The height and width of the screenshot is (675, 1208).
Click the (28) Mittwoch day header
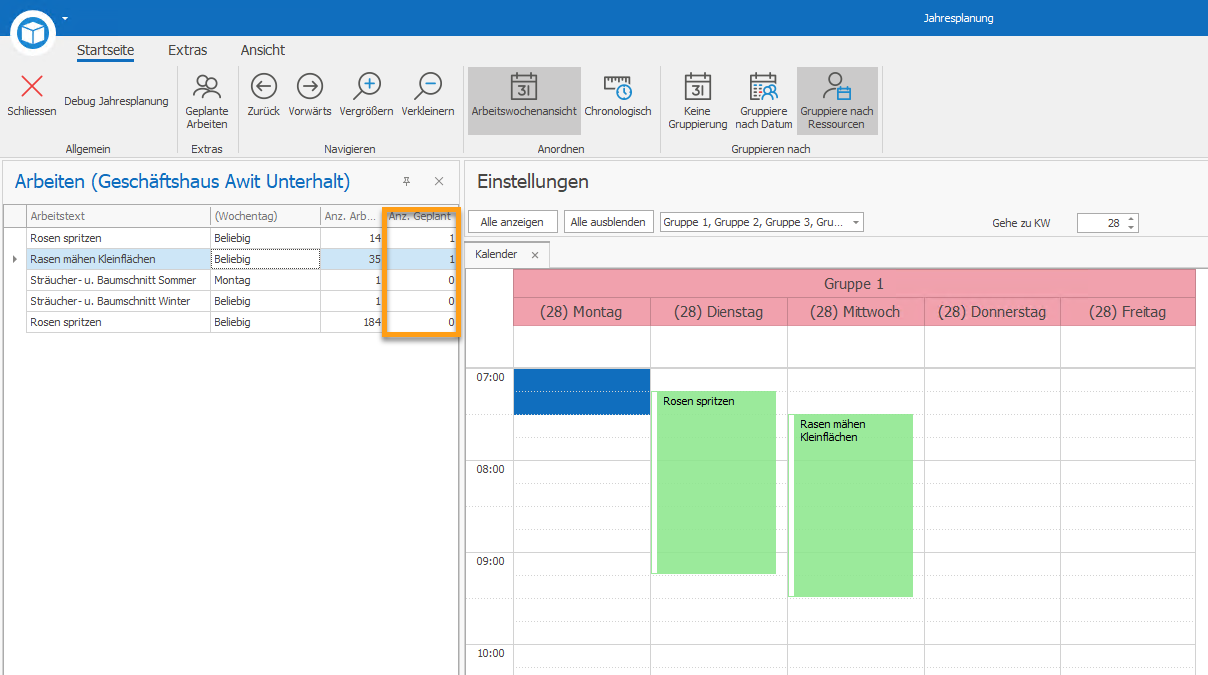tap(856, 312)
